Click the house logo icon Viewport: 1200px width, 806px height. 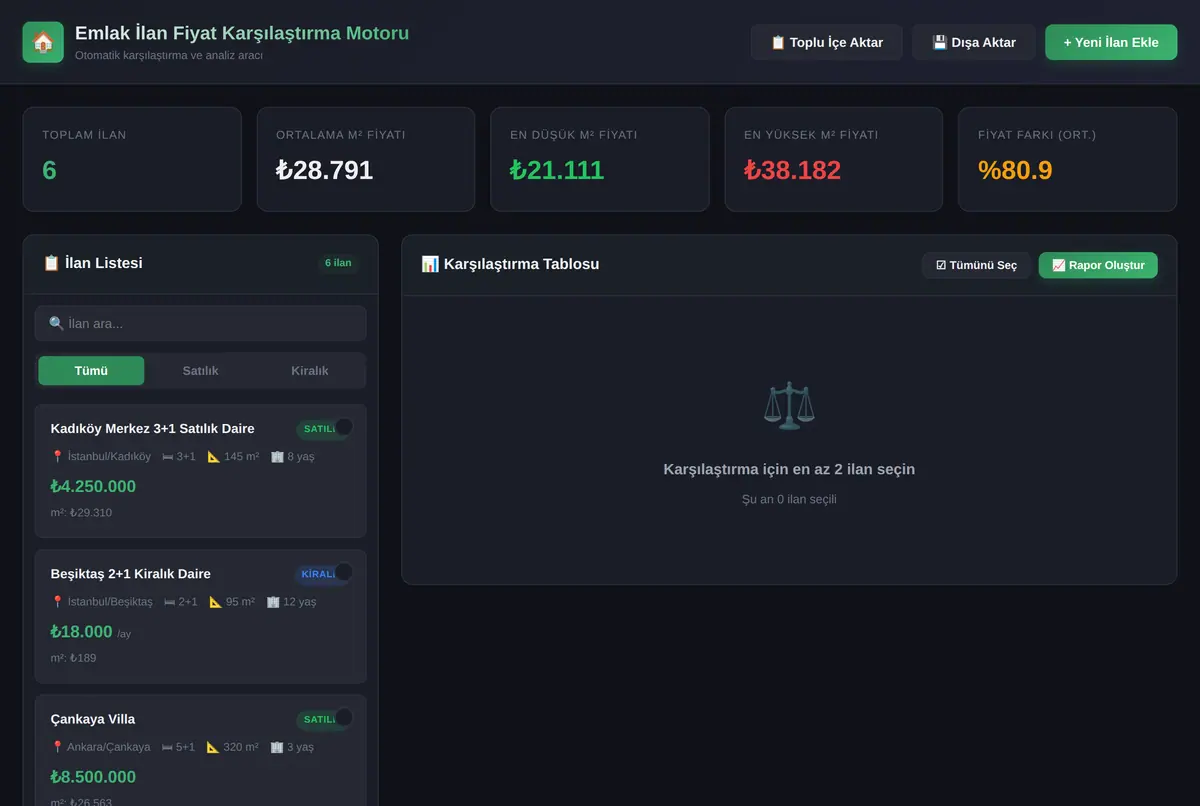pyautogui.click(x=43, y=42)
